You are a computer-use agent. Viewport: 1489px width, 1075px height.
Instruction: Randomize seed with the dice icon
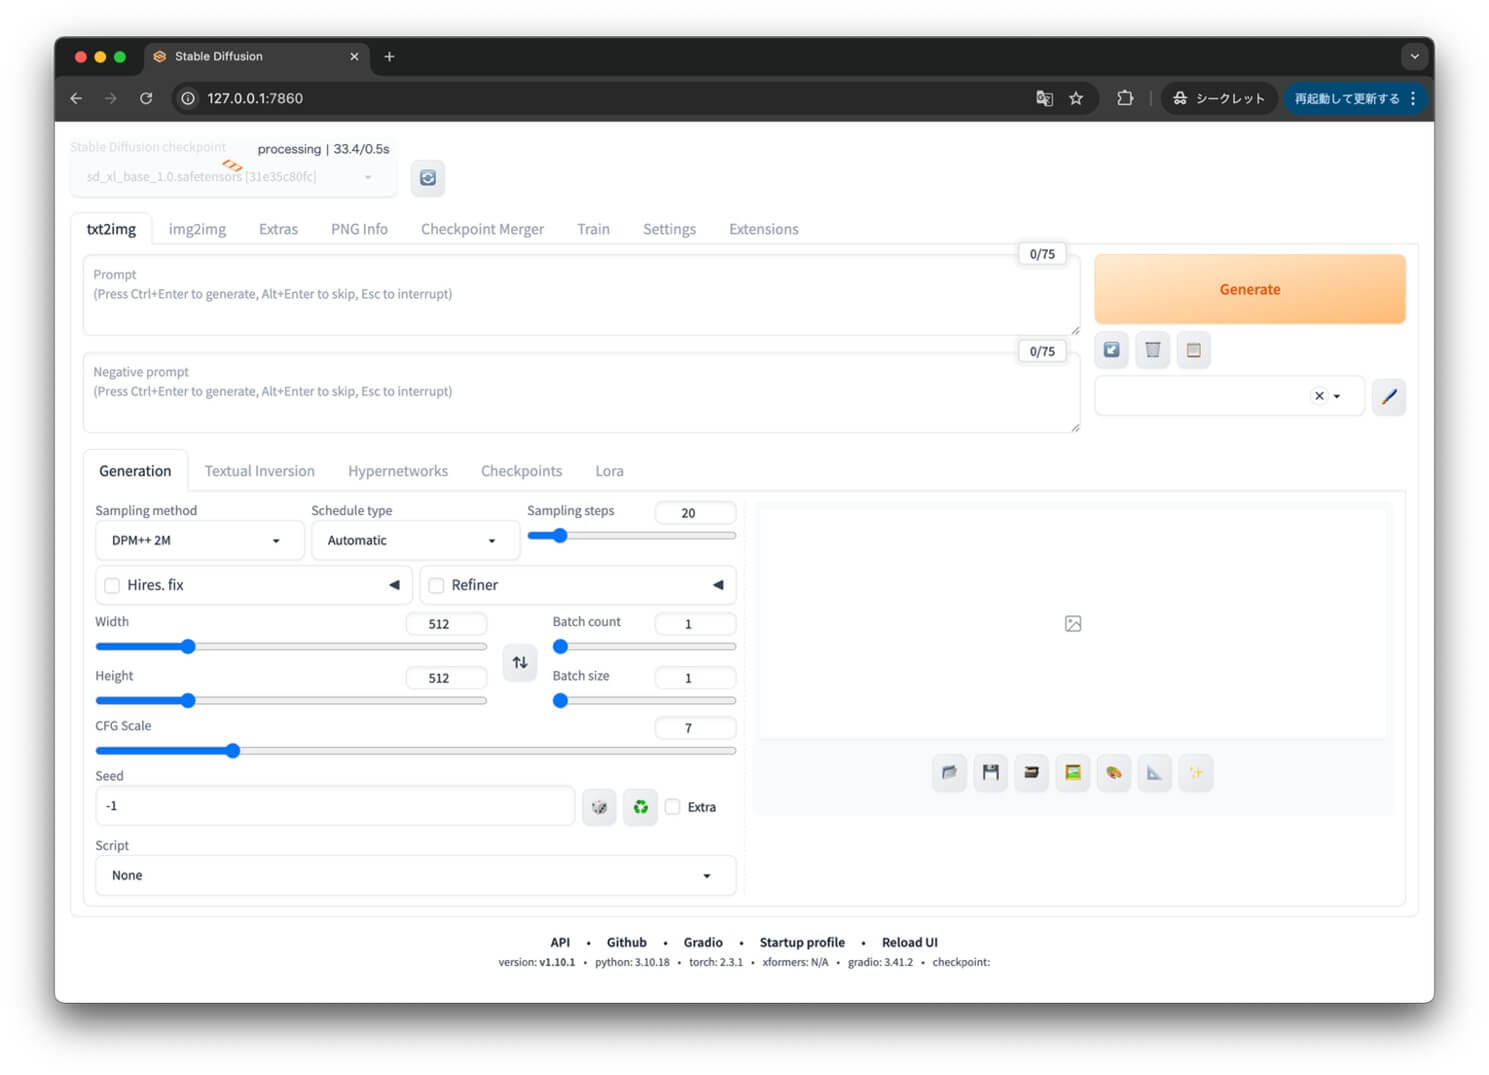pos(599,807)
